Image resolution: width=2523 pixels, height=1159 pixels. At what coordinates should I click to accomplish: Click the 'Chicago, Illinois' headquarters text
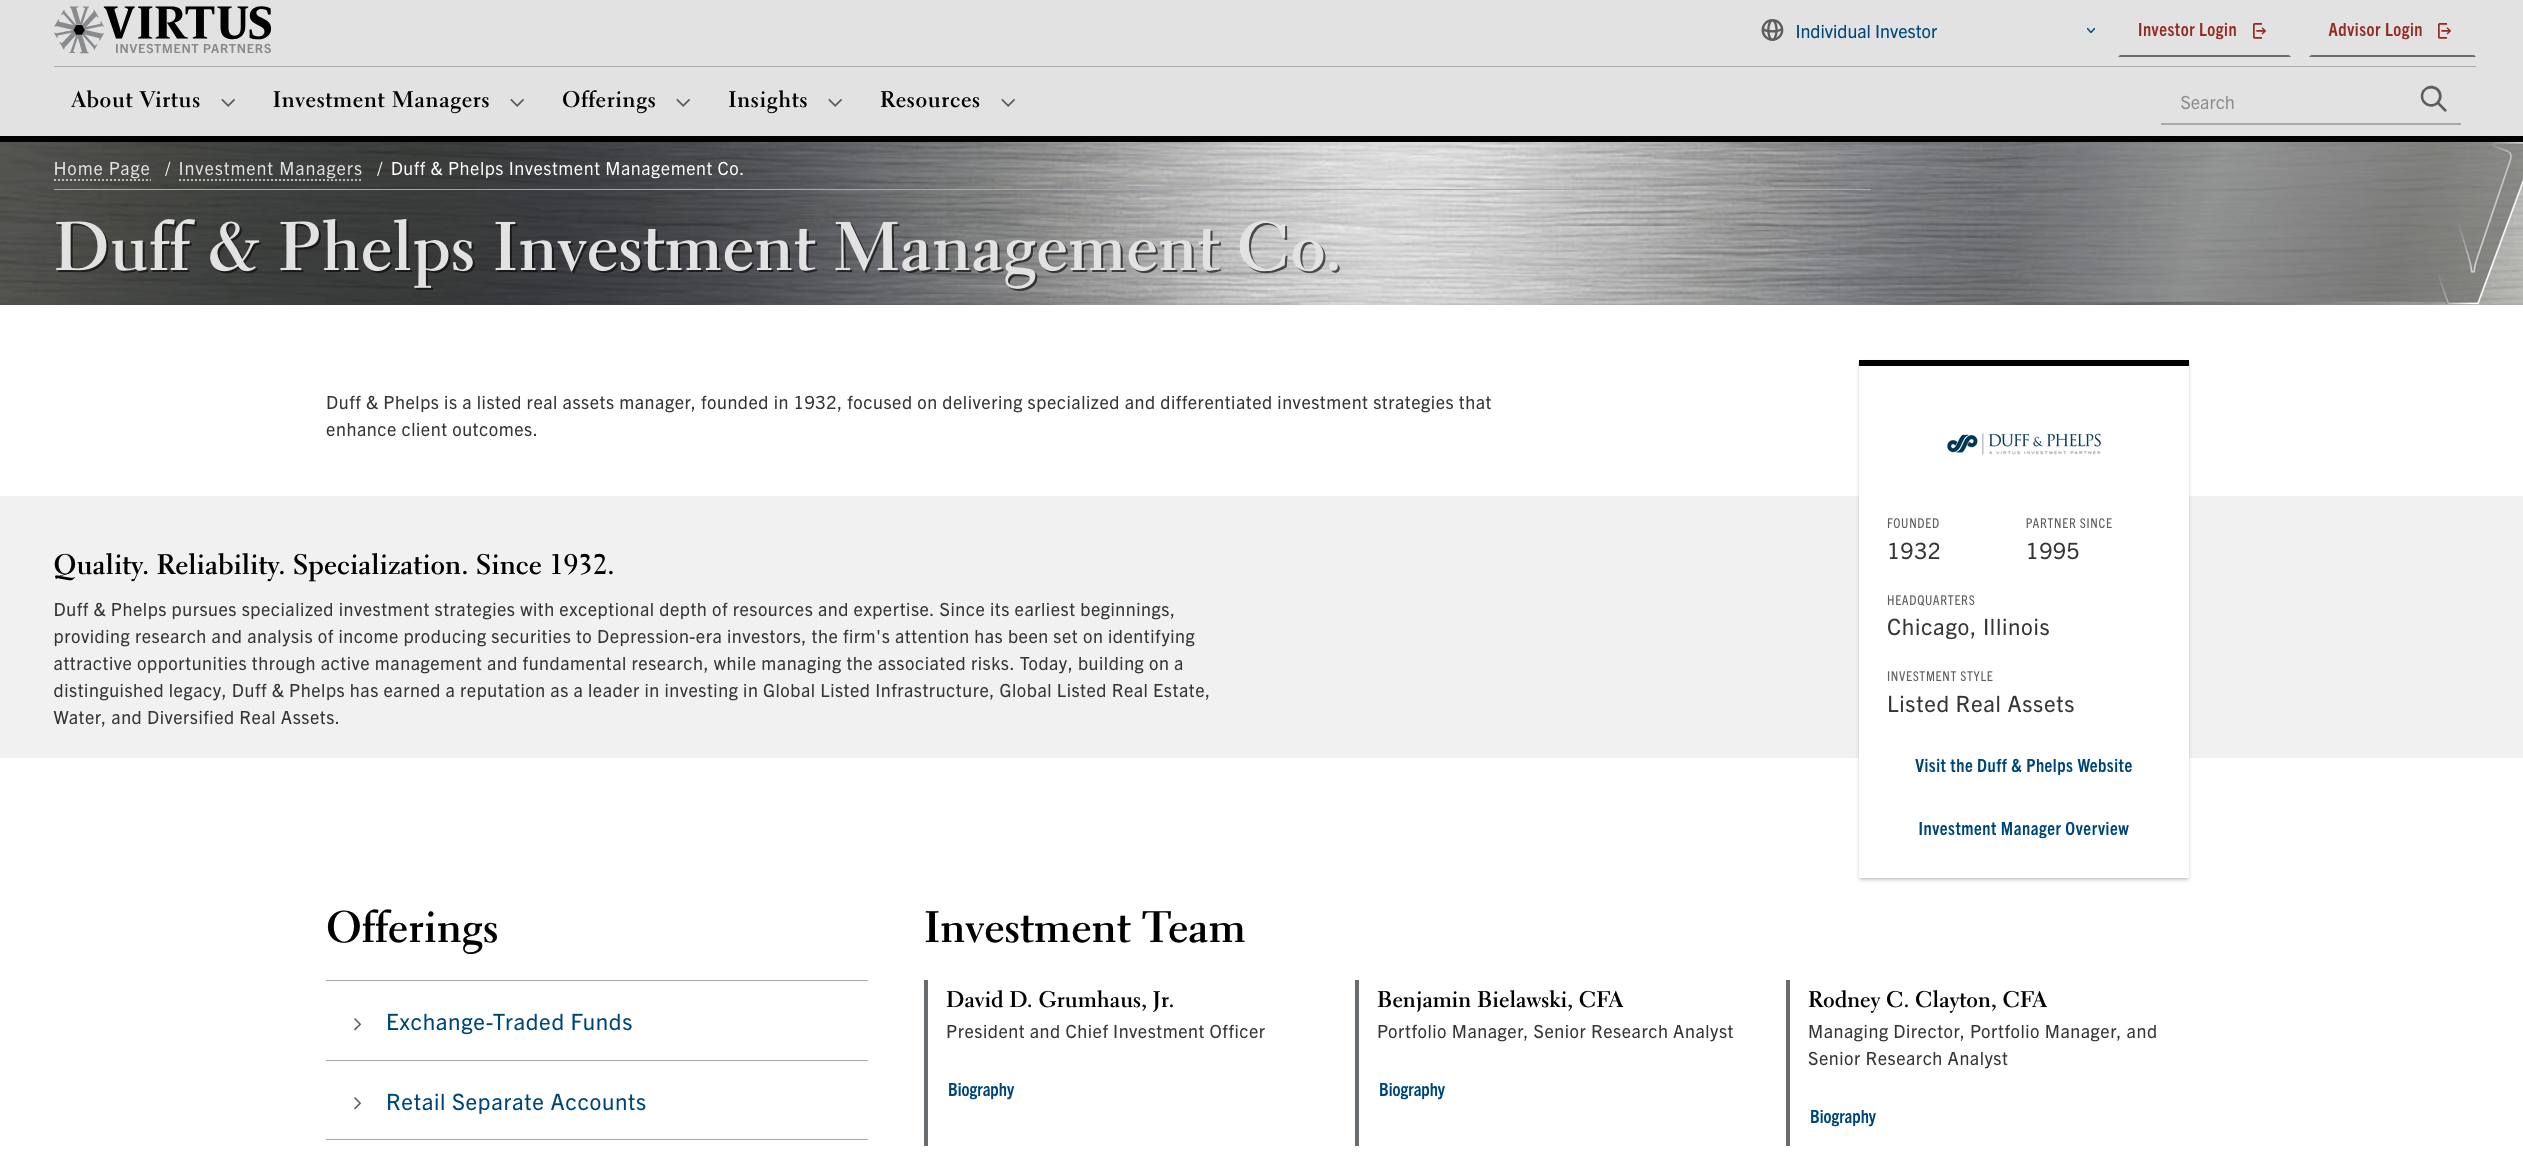[x=1968, y=628]
